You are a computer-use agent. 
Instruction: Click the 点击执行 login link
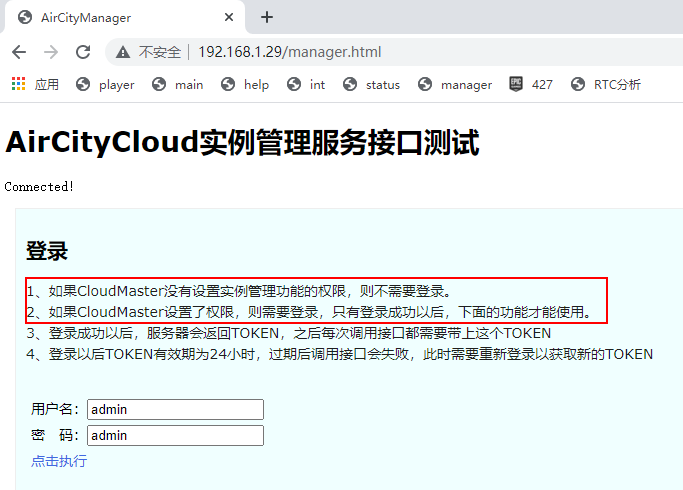click(x=59, y=461)
